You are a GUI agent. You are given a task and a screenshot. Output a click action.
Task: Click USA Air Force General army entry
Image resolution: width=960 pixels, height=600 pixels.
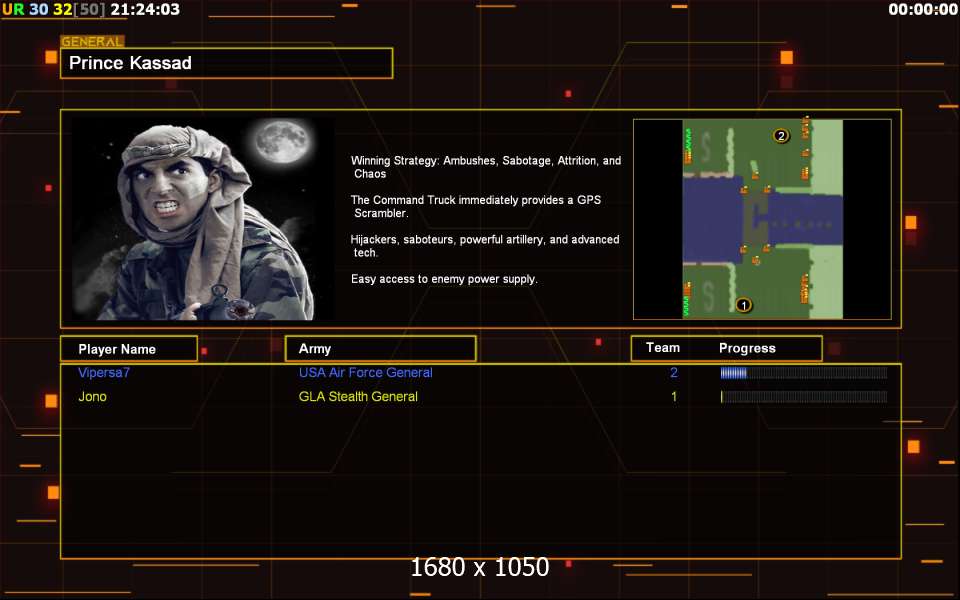(x=366, y=372)
